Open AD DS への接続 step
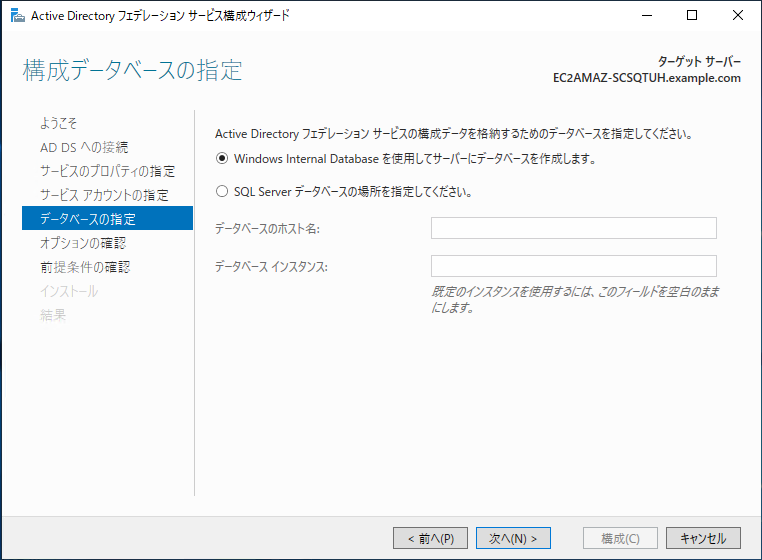Screen dimensions: 762x560 click(84, 147)
